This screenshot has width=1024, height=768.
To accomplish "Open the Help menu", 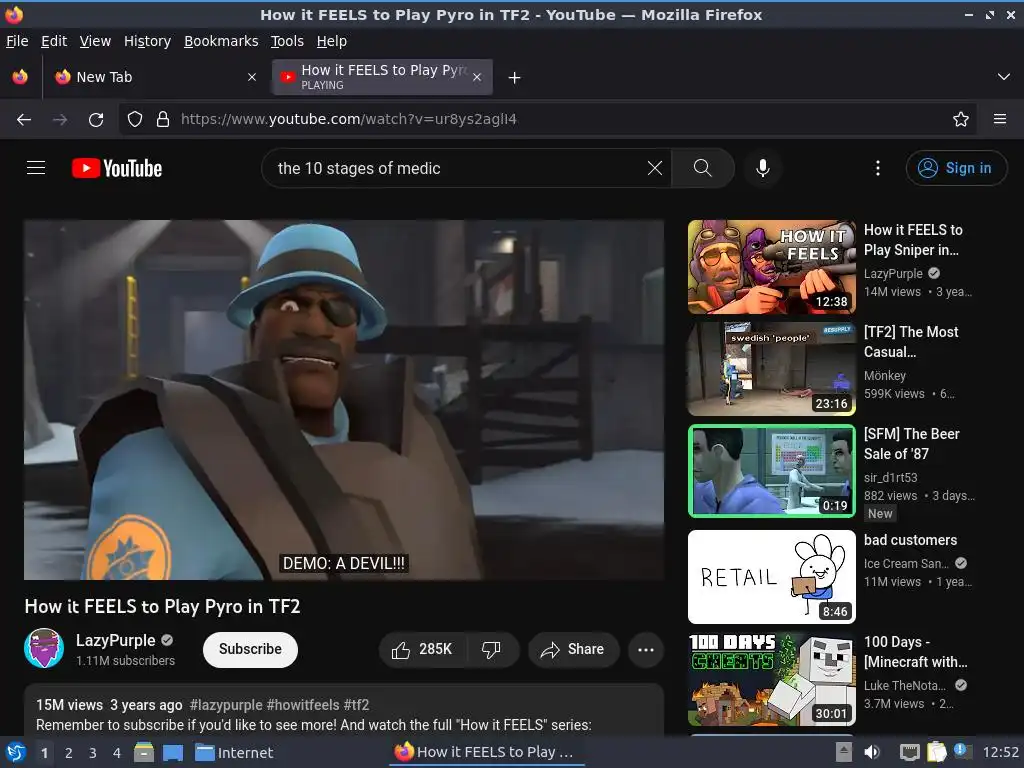I will tap(332, 41).
